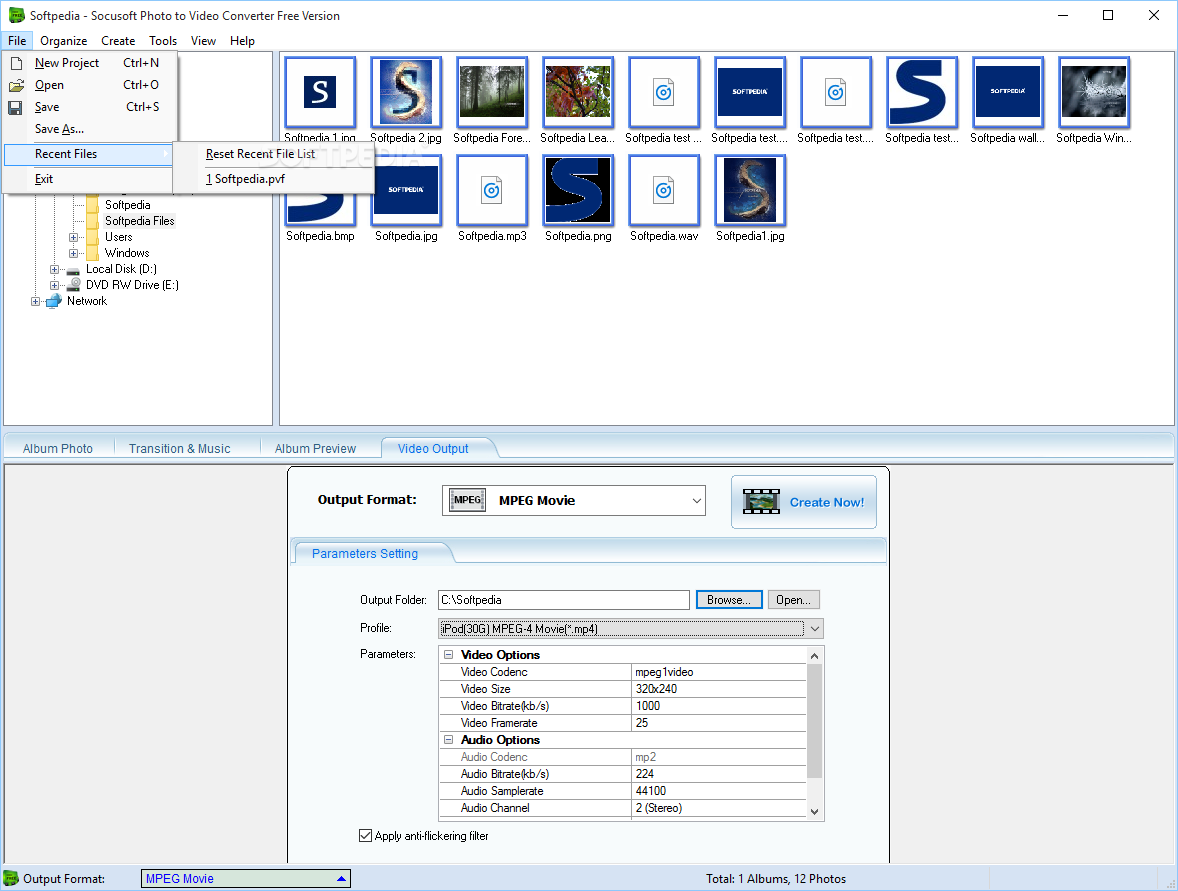The image size is (1178, 891).
Task: Expand the Users folder node
Action: pos(74,237)
